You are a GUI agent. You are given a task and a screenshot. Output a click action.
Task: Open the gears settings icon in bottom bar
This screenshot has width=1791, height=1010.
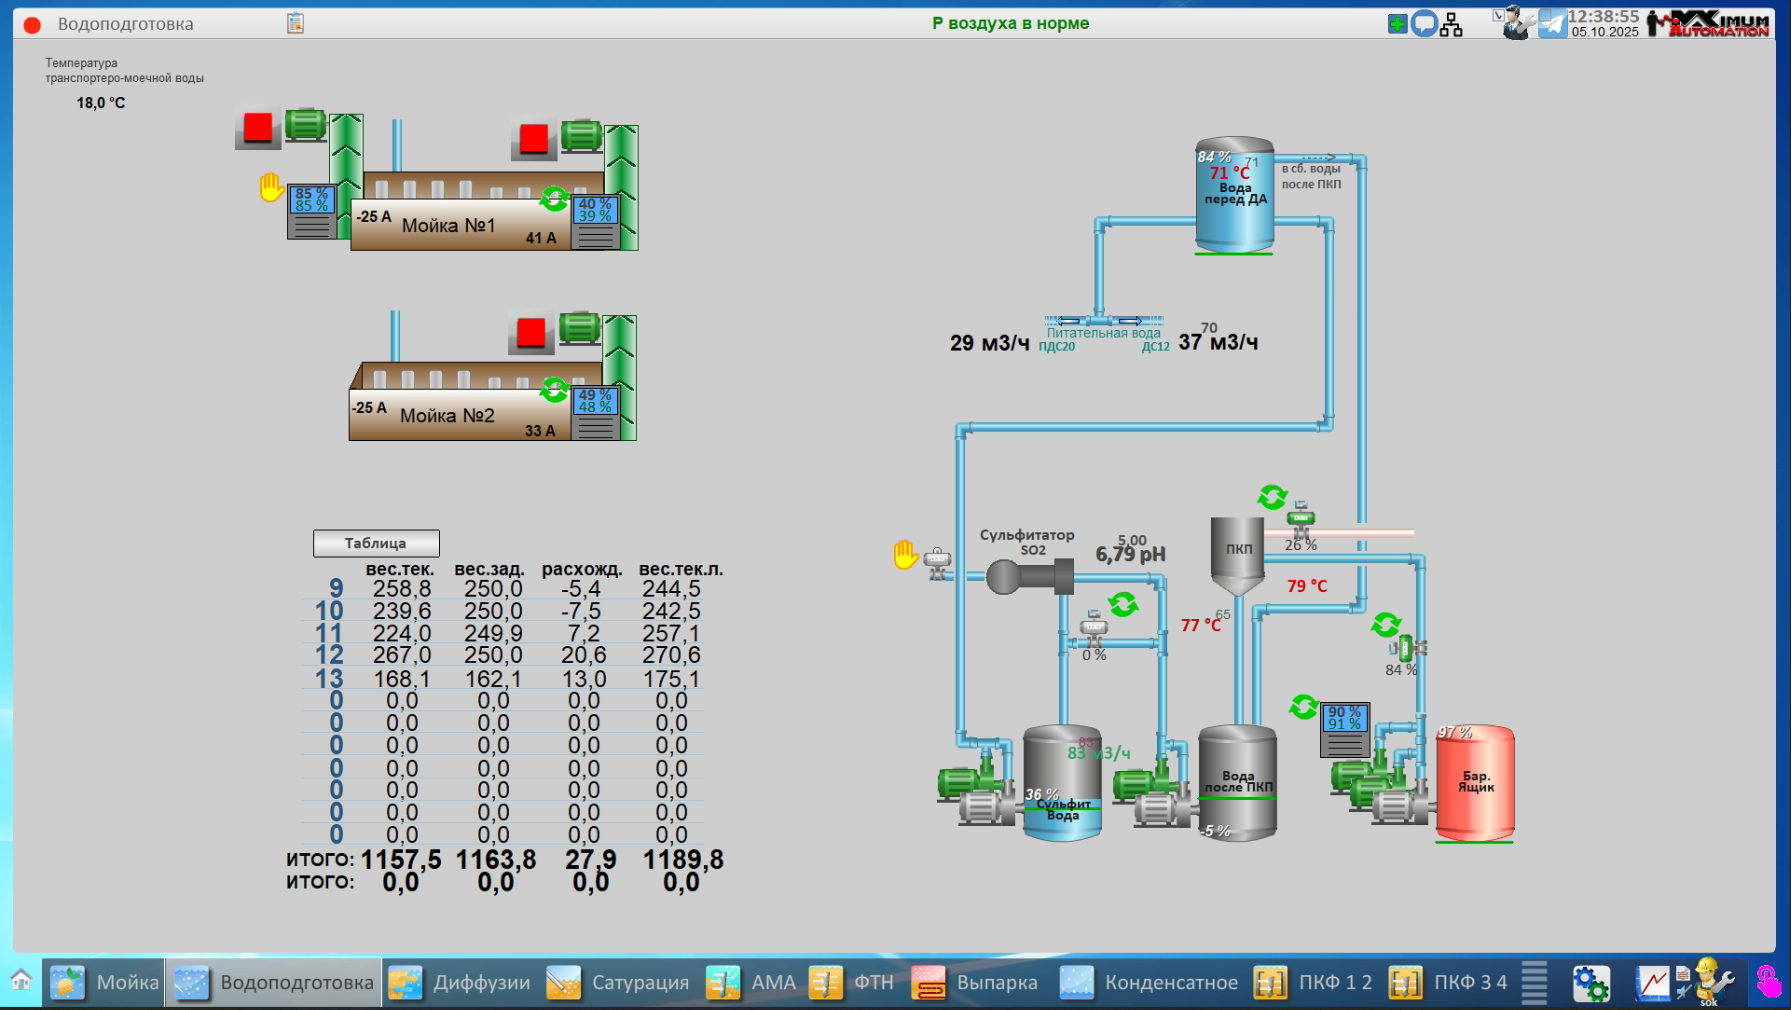coord(1590,983)
